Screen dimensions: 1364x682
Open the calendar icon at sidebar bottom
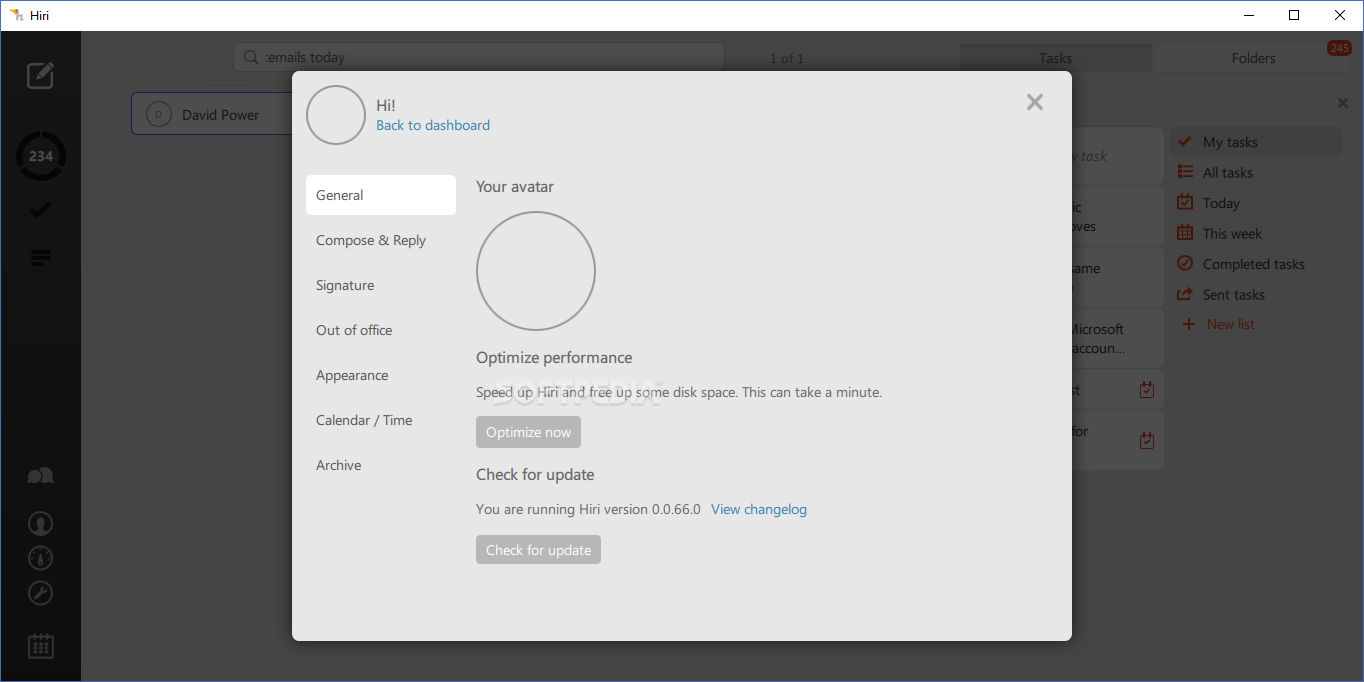[x=40, y=646]
